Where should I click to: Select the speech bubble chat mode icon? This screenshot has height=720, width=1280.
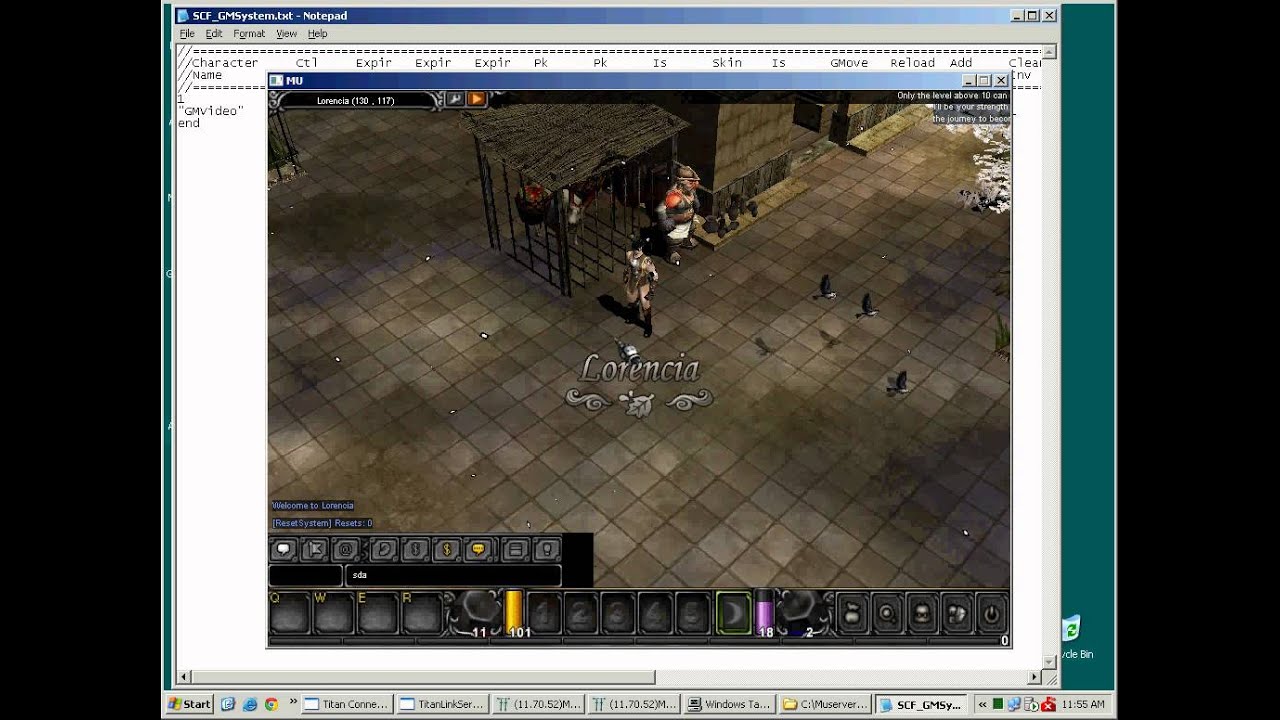[283, 549]
